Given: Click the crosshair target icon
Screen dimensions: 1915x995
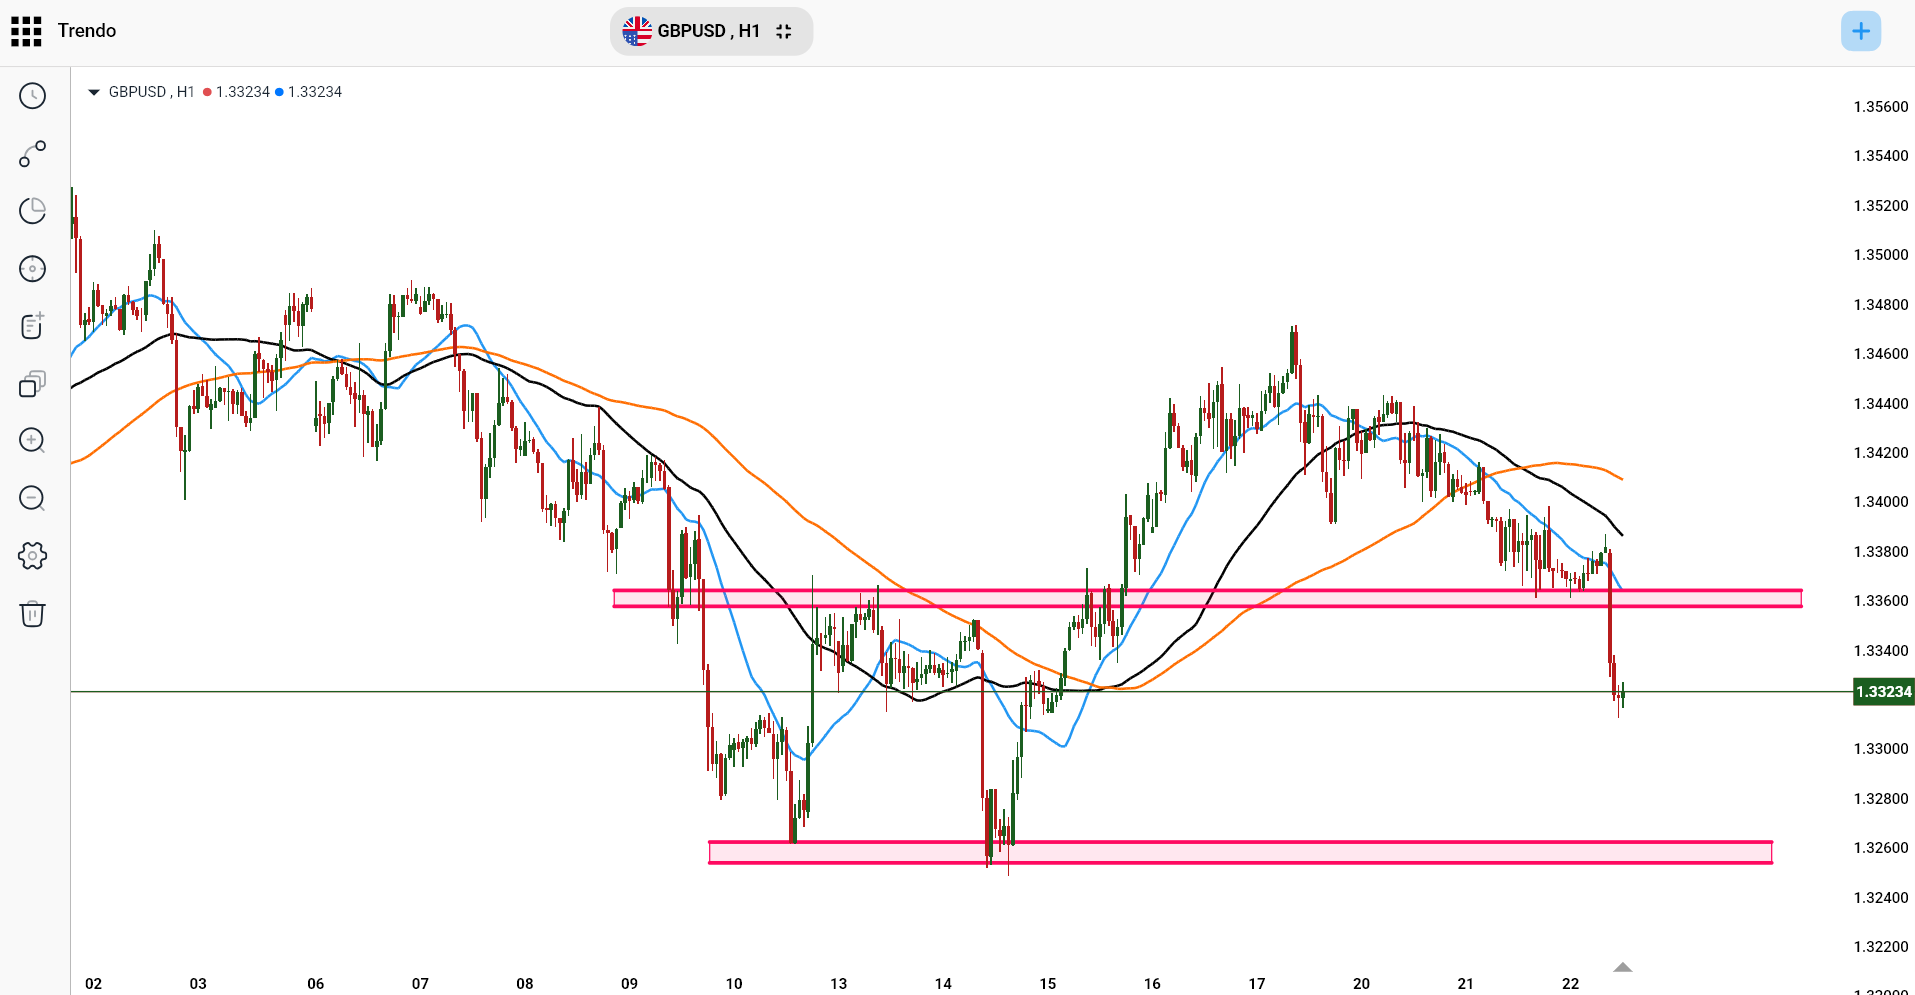Looking at the screenshot, I should click(x=32, y=269).
